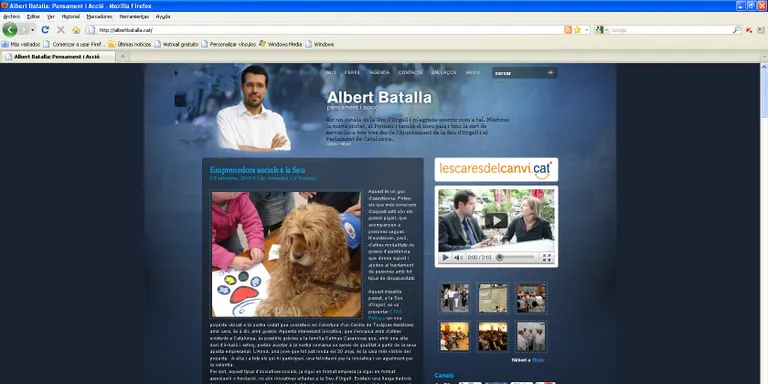This screenshot has height=384, width=768.
Task: Go to the home page via house icon
Action: click(x=76, y=30)
